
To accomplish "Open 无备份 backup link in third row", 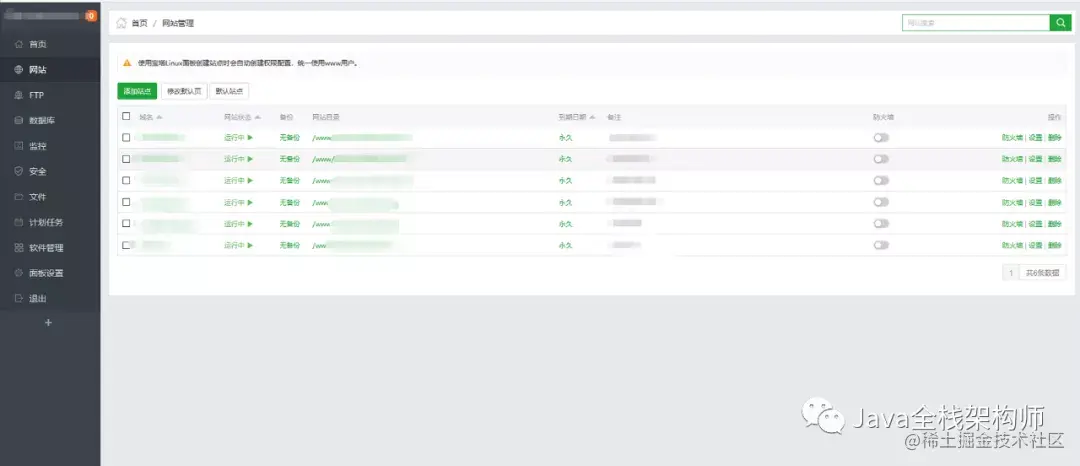I will click(290, 181).
